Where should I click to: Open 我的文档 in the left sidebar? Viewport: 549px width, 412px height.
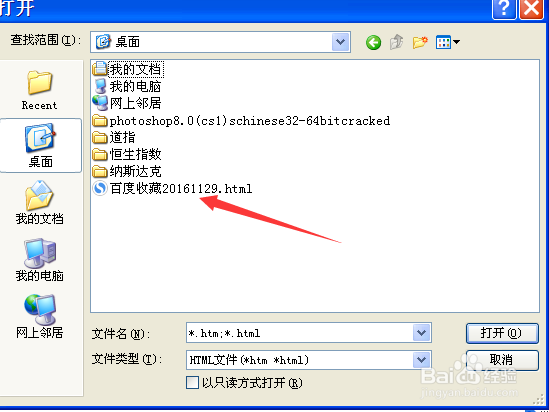pos(40,203)
